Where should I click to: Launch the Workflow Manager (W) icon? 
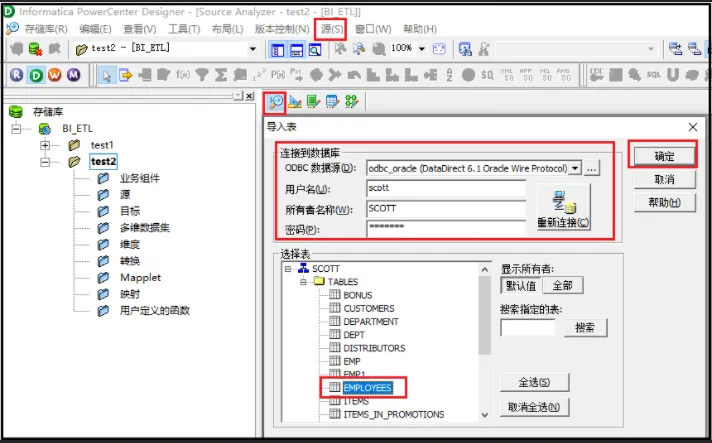(x=54, y=75)
